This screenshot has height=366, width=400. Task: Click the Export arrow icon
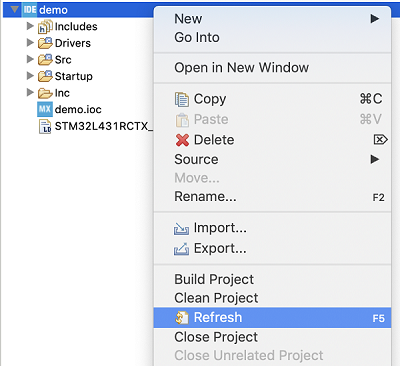[x=181, y=249]
